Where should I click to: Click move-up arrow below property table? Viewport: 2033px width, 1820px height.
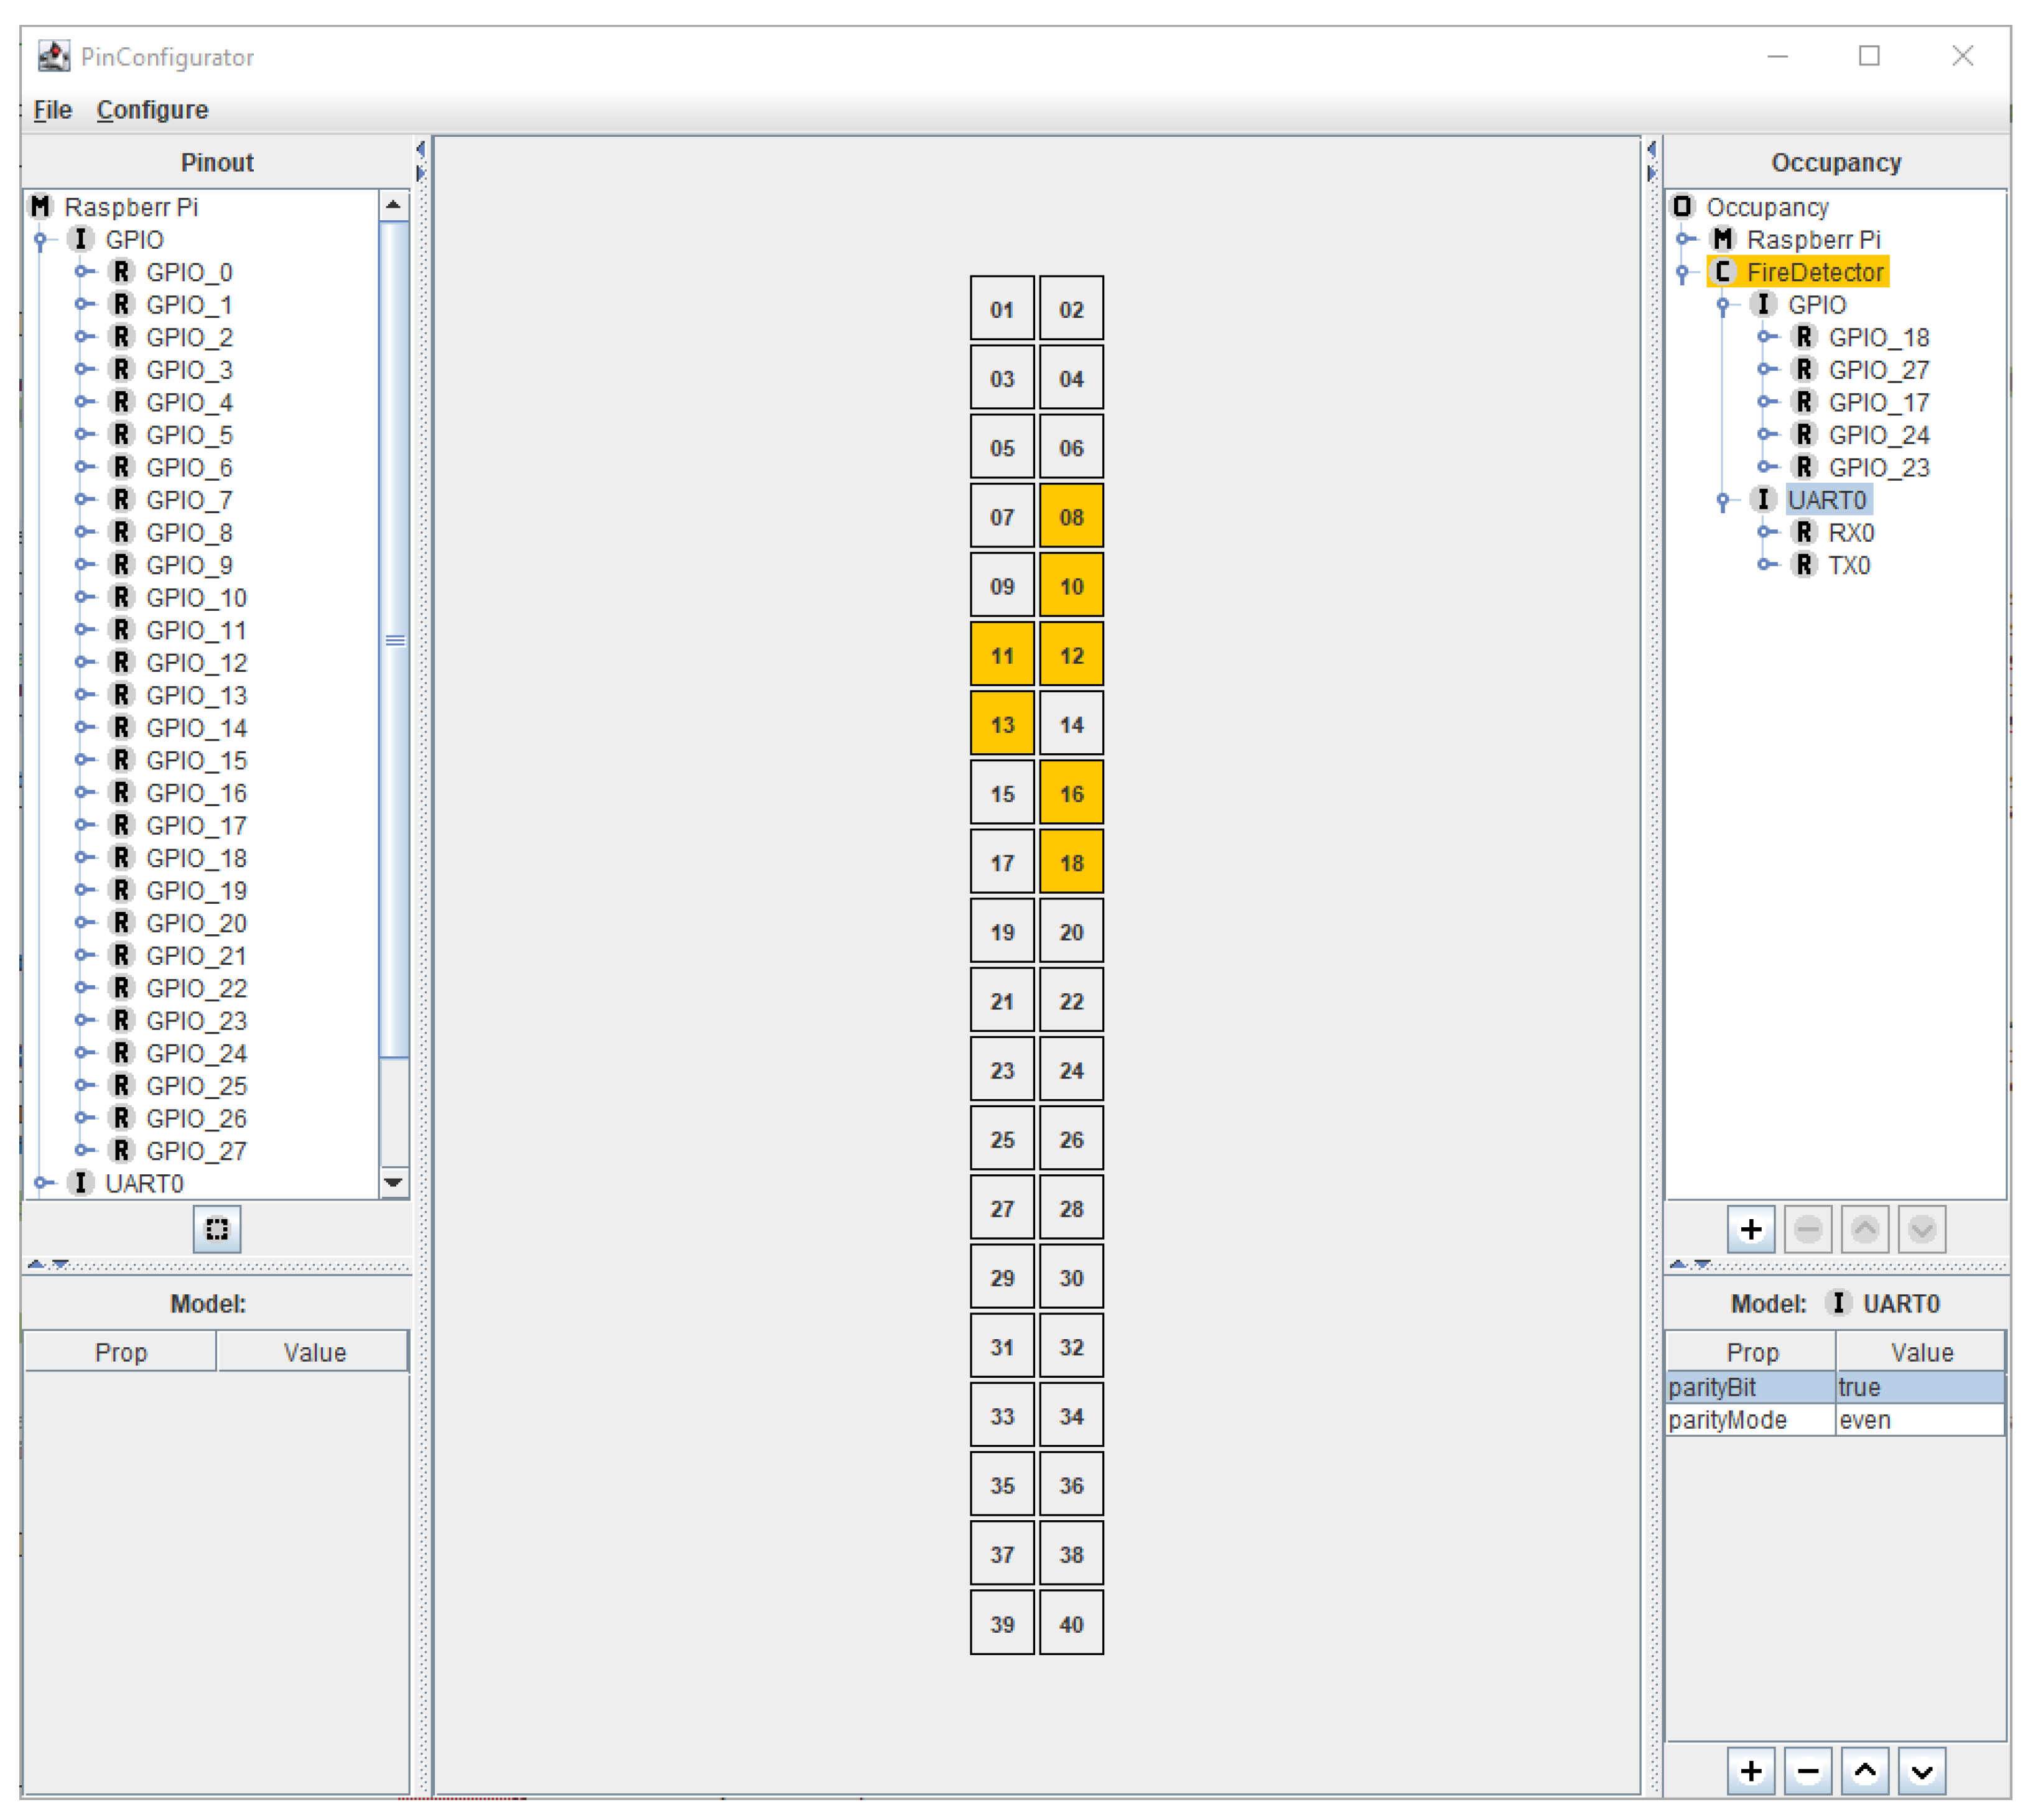point(1864,1772)
